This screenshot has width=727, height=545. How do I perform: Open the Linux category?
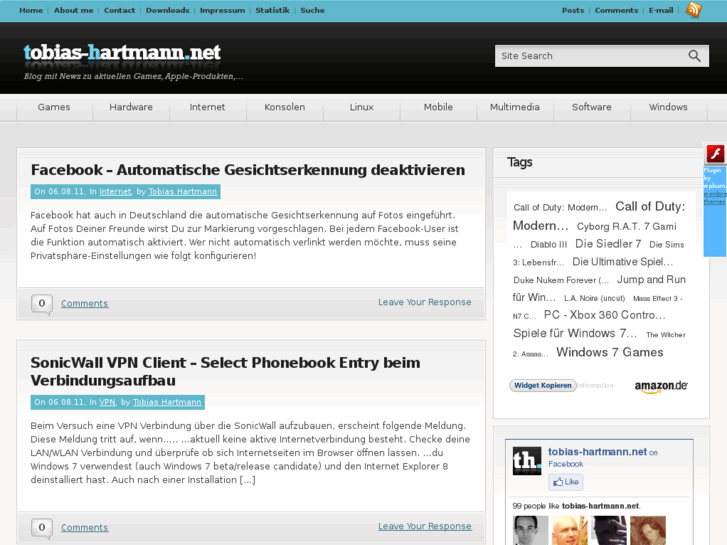[x=361, y=107]
